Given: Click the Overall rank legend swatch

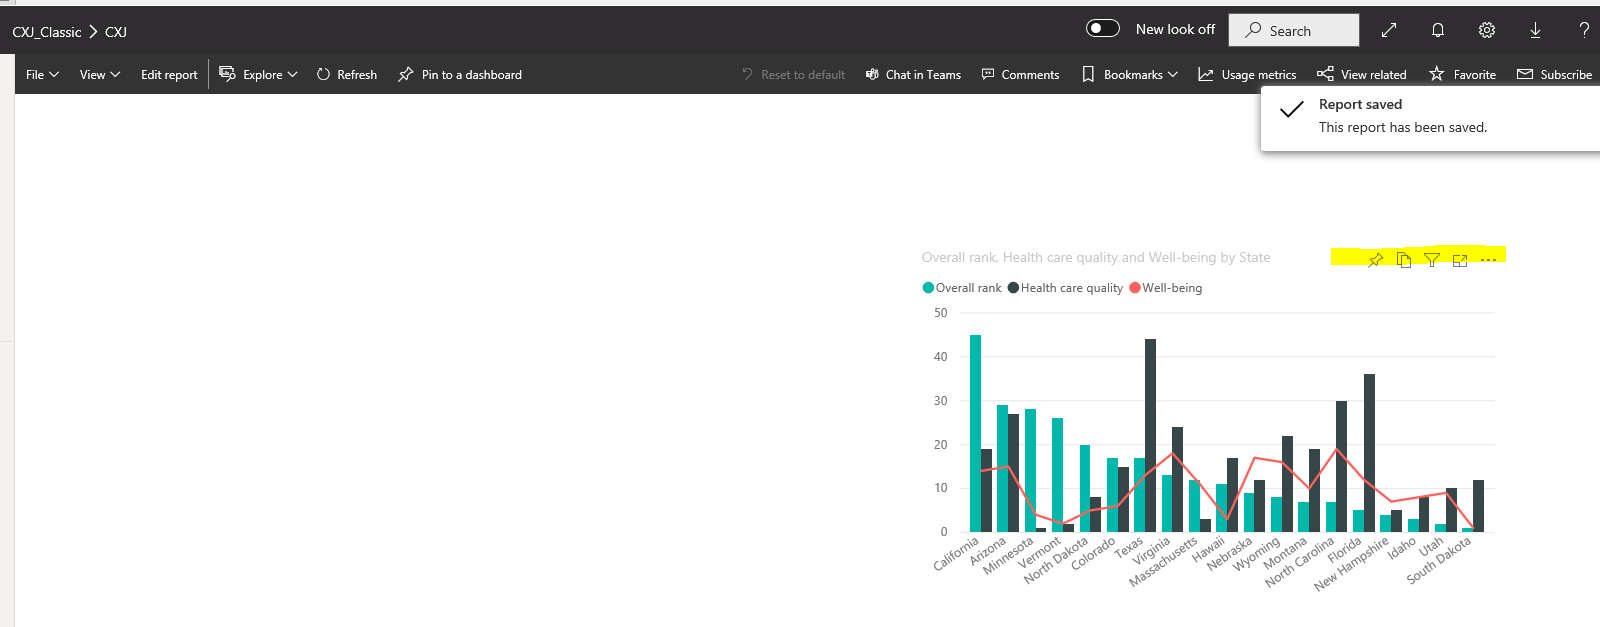Looking at the screenshot, I should click(928, 288).
